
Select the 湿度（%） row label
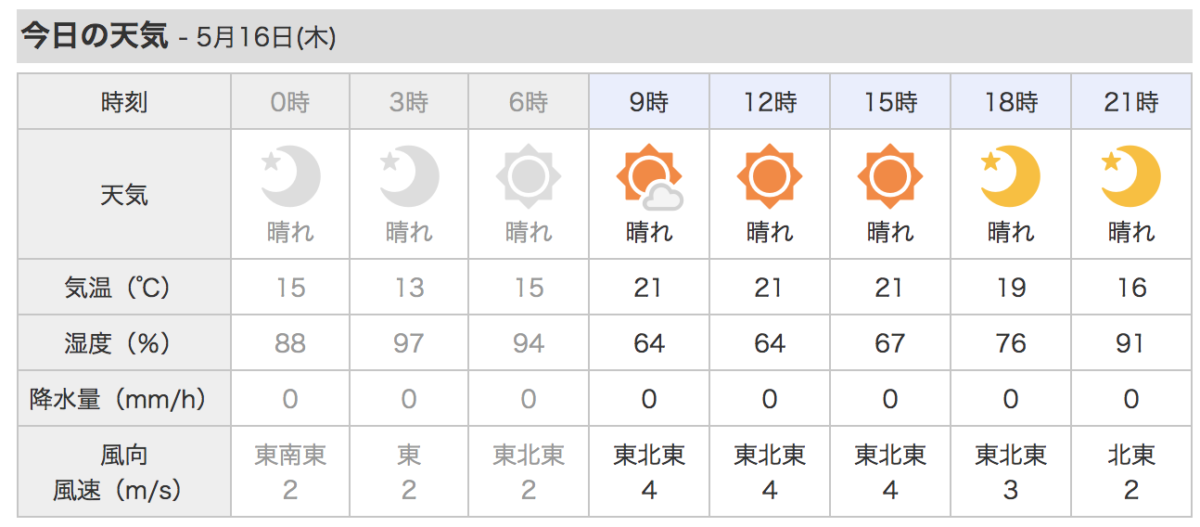point(124,343)
